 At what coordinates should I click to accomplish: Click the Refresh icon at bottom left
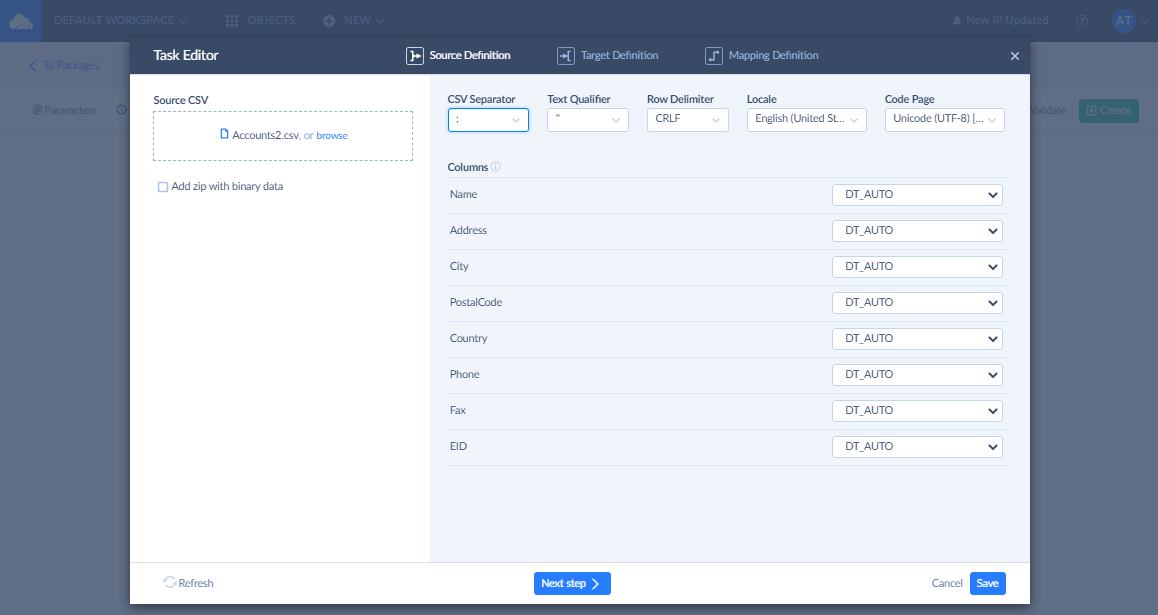pyautogui.click(x=170, y=583)
